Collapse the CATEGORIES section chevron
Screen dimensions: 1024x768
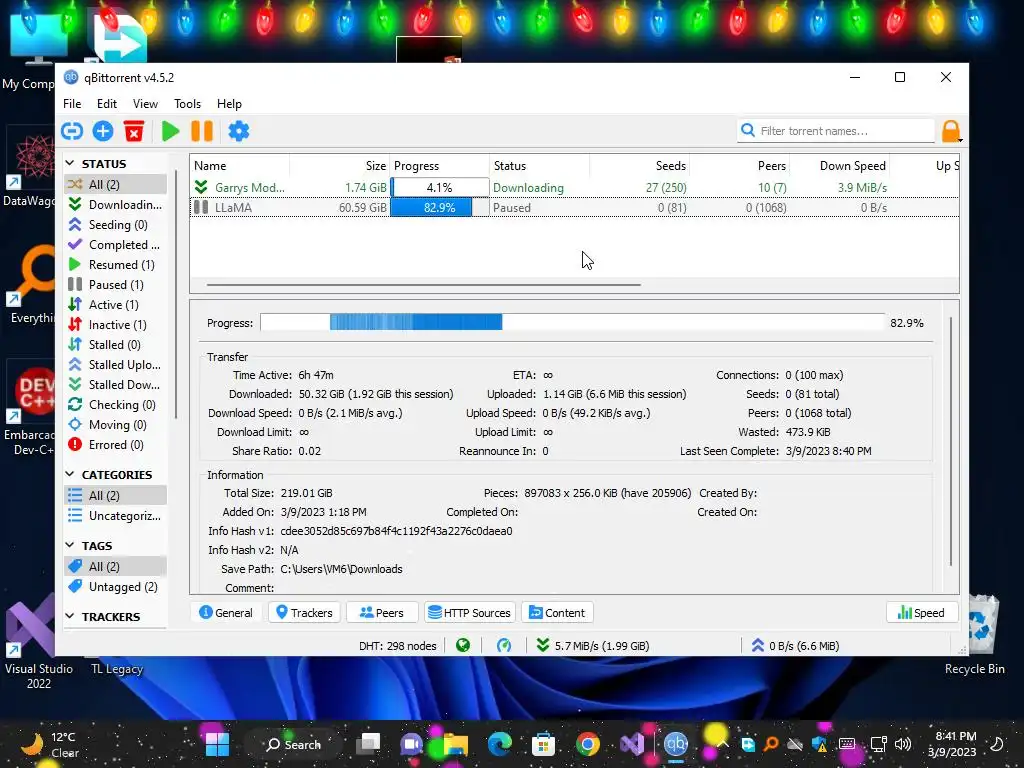[x=70, y=474]
